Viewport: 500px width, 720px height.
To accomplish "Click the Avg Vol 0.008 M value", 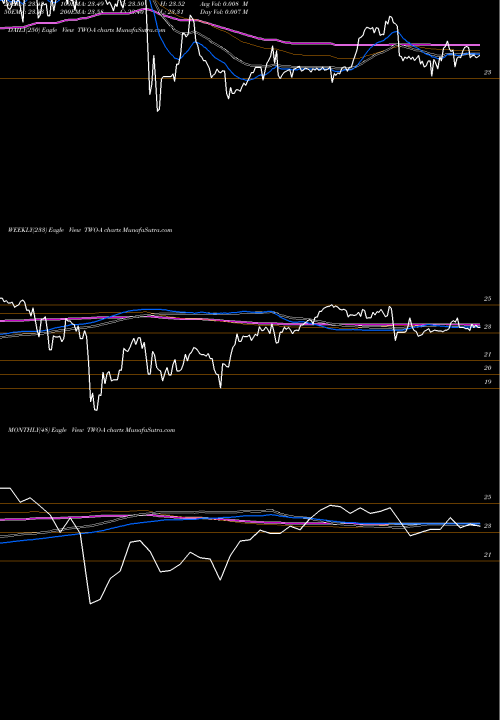I will [224, 4].
